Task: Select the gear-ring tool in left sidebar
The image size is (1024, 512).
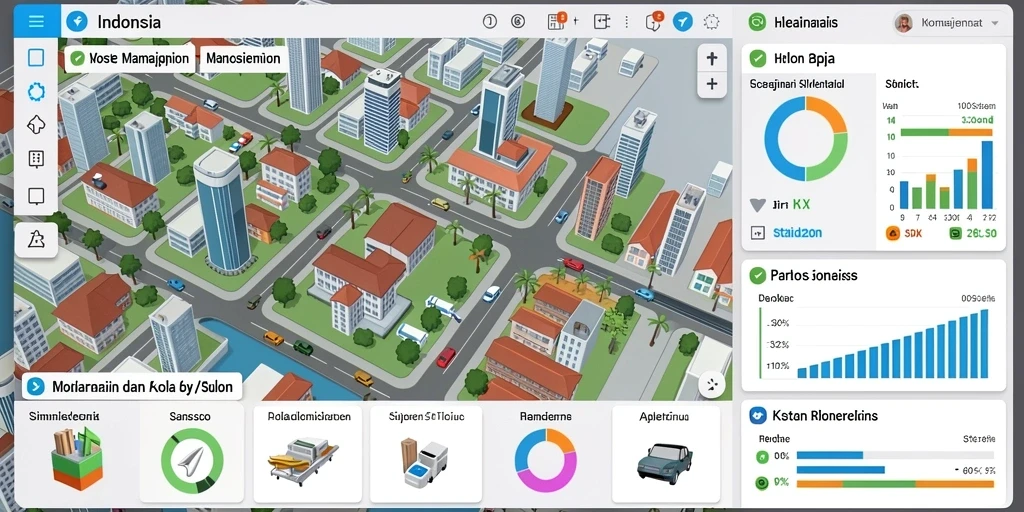Action: 36,91
